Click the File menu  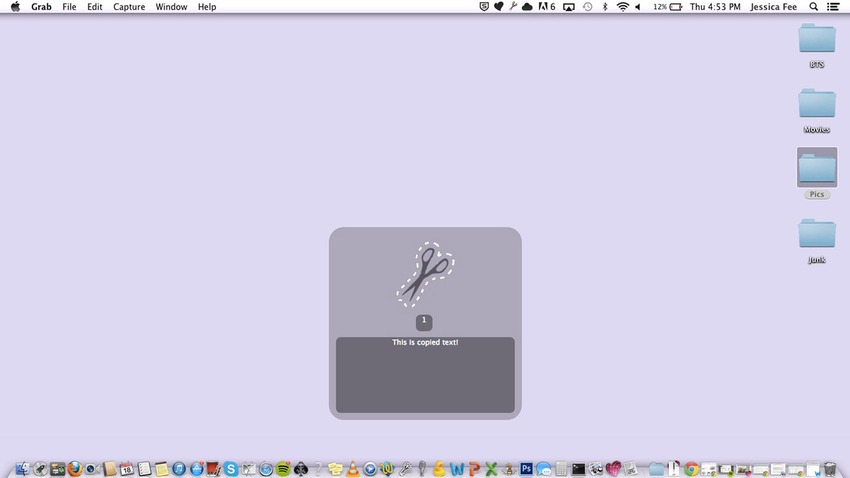pyautogui.click(x=69, y=7)
